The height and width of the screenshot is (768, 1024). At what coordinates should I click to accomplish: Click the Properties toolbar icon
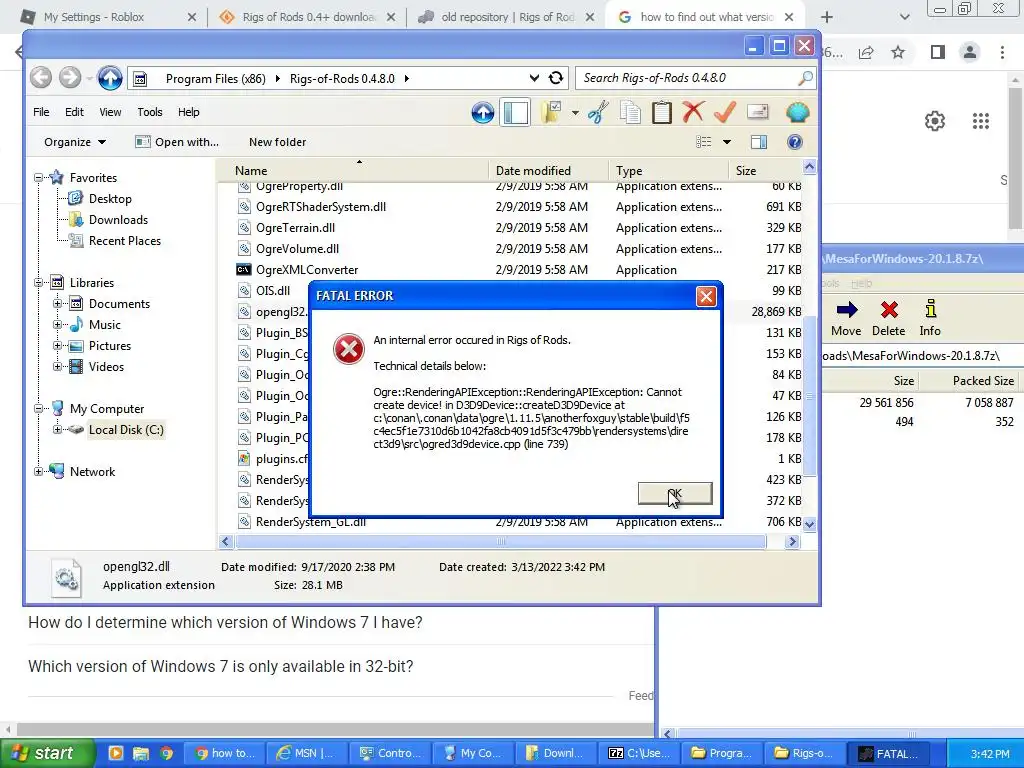click(x=757, y=112)
